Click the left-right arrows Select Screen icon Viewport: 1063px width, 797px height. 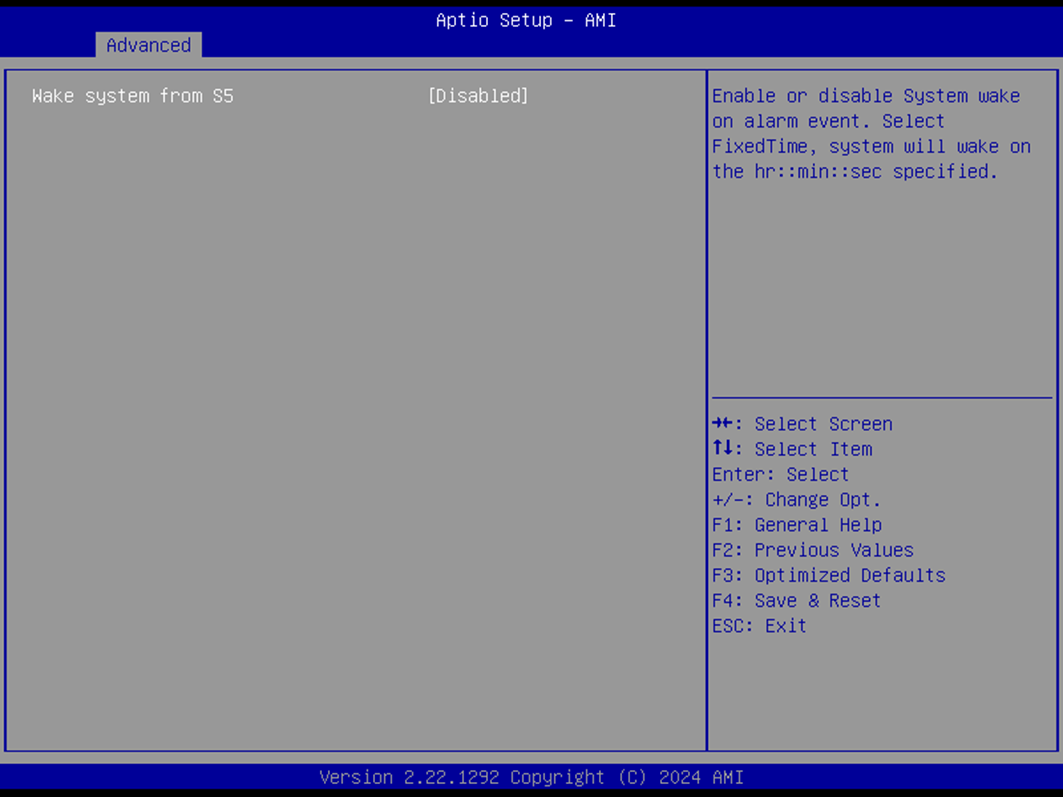coord(722,424)
